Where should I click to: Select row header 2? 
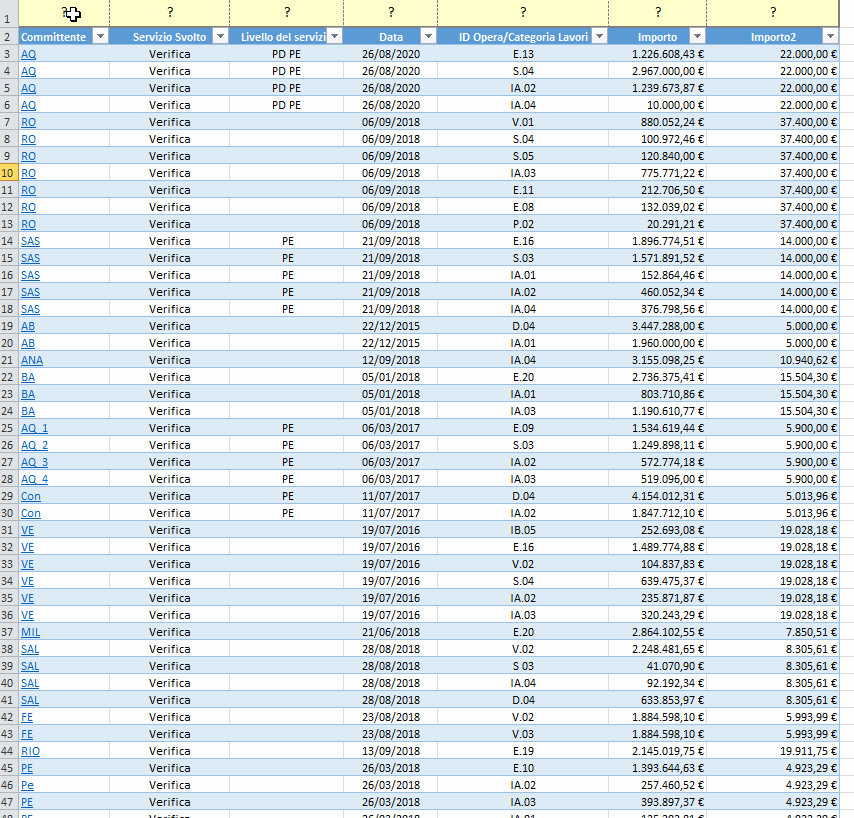(9, 36)
